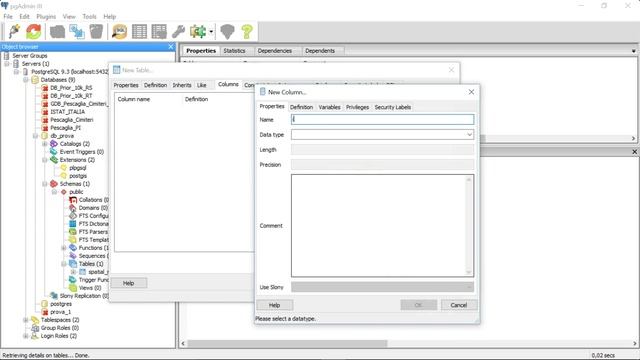
Task: Open the maintenance wrench icon
Action: click(x=178, y=31)
